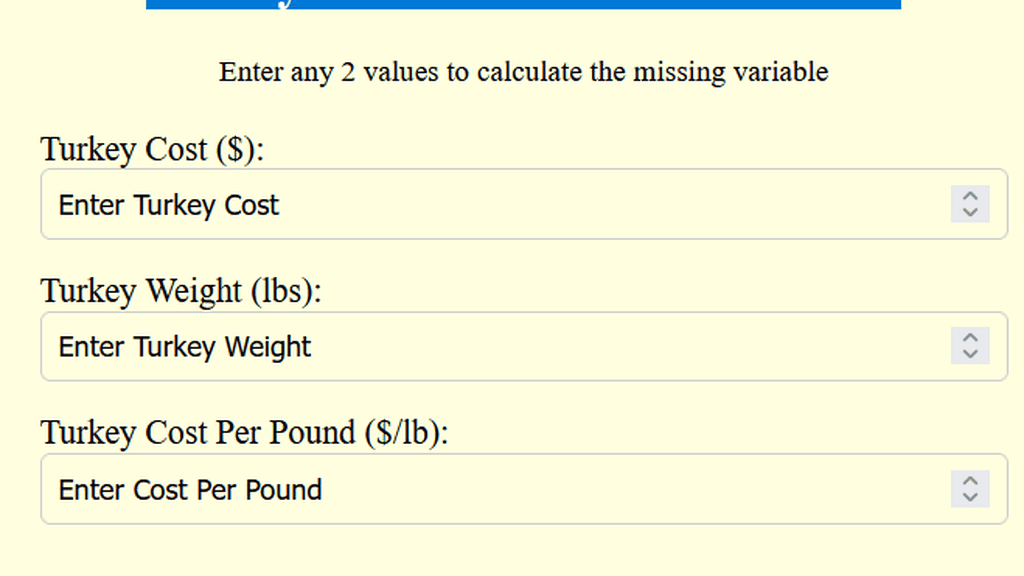The image size is (1024, 576).
Task: Click the Turkey Weight (lbs) label
Action: point(165,291)
